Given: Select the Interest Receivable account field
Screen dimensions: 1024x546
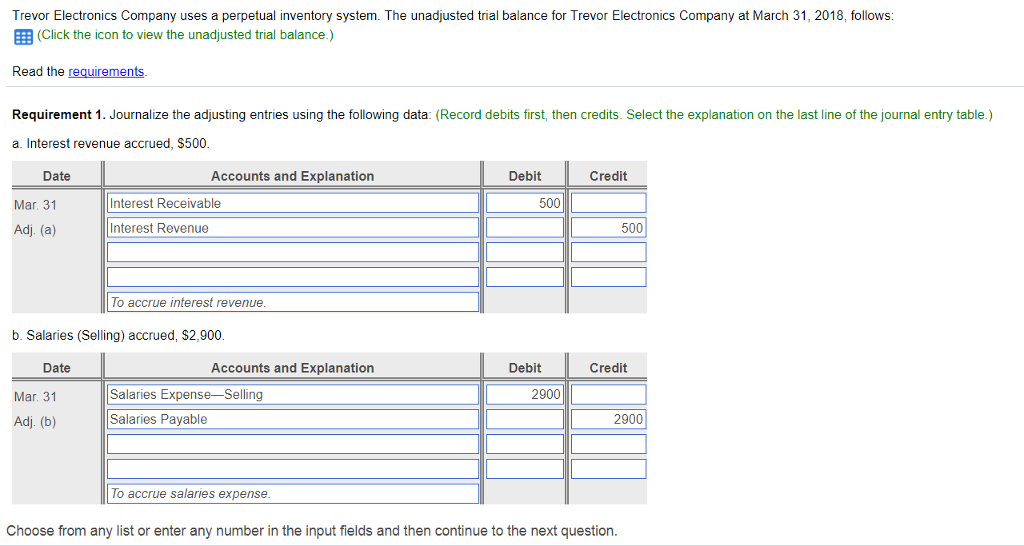Looking at the screenshot, I should point(293,203).
